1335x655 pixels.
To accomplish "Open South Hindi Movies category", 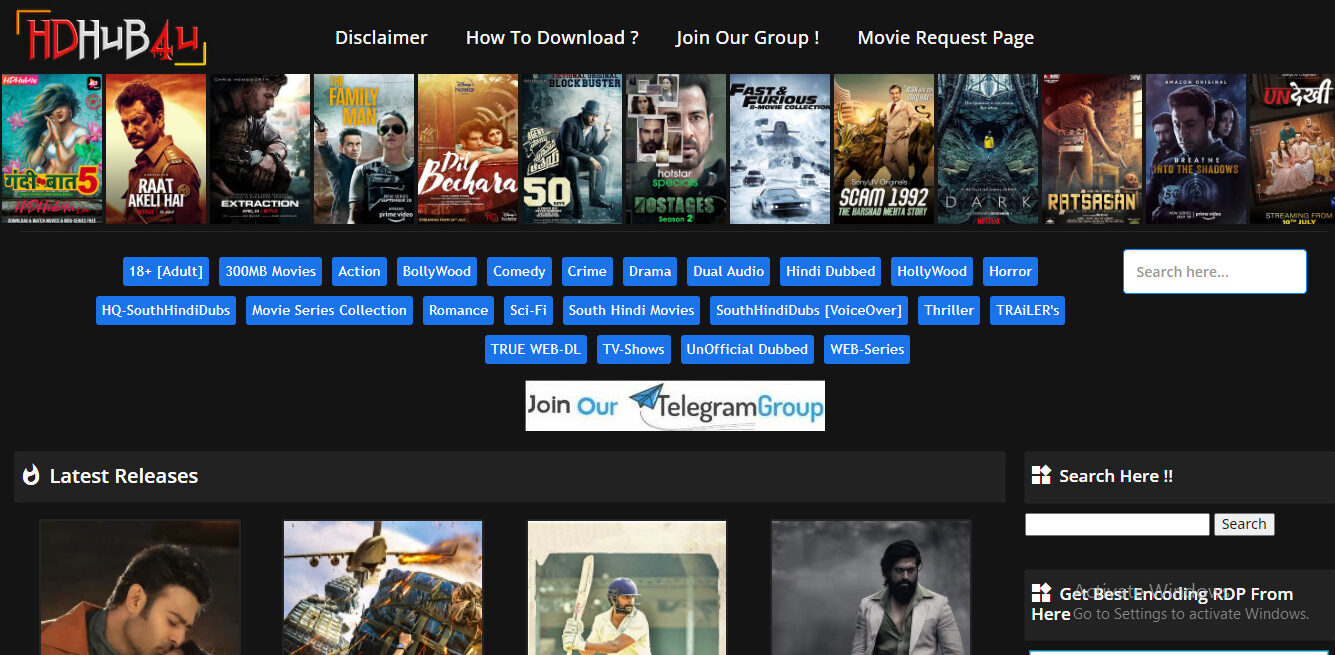I will coord(631,310).
